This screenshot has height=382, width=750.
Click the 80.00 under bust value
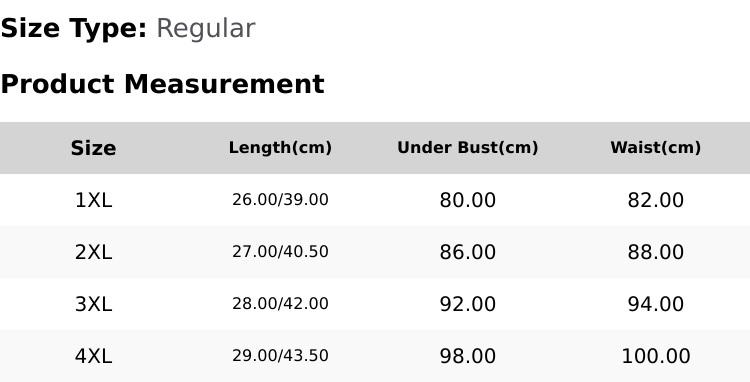pyautogui.click(x=468, y=200)
